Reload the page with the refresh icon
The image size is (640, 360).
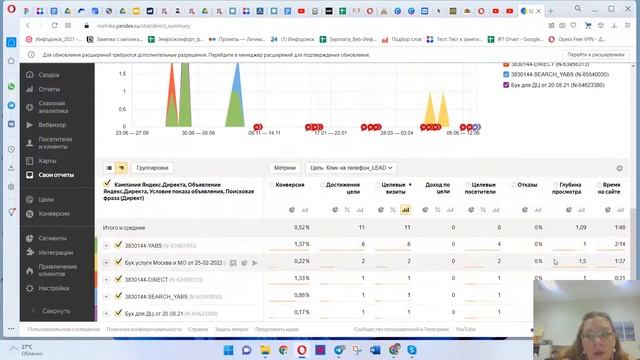(x=54, y=25)
